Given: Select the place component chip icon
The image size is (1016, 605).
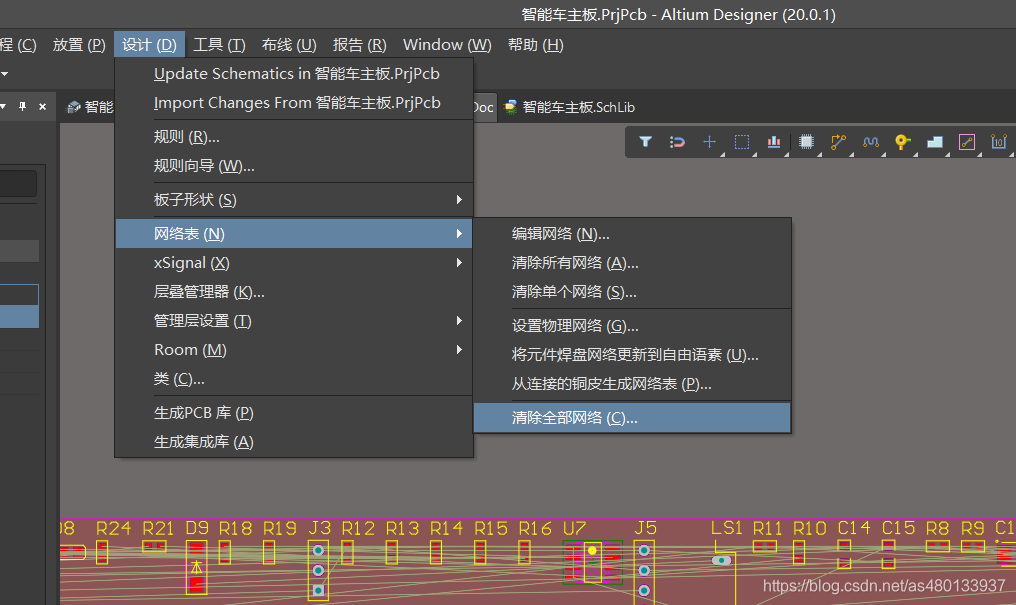Looking at the screenshot, I should click(806, 142).
